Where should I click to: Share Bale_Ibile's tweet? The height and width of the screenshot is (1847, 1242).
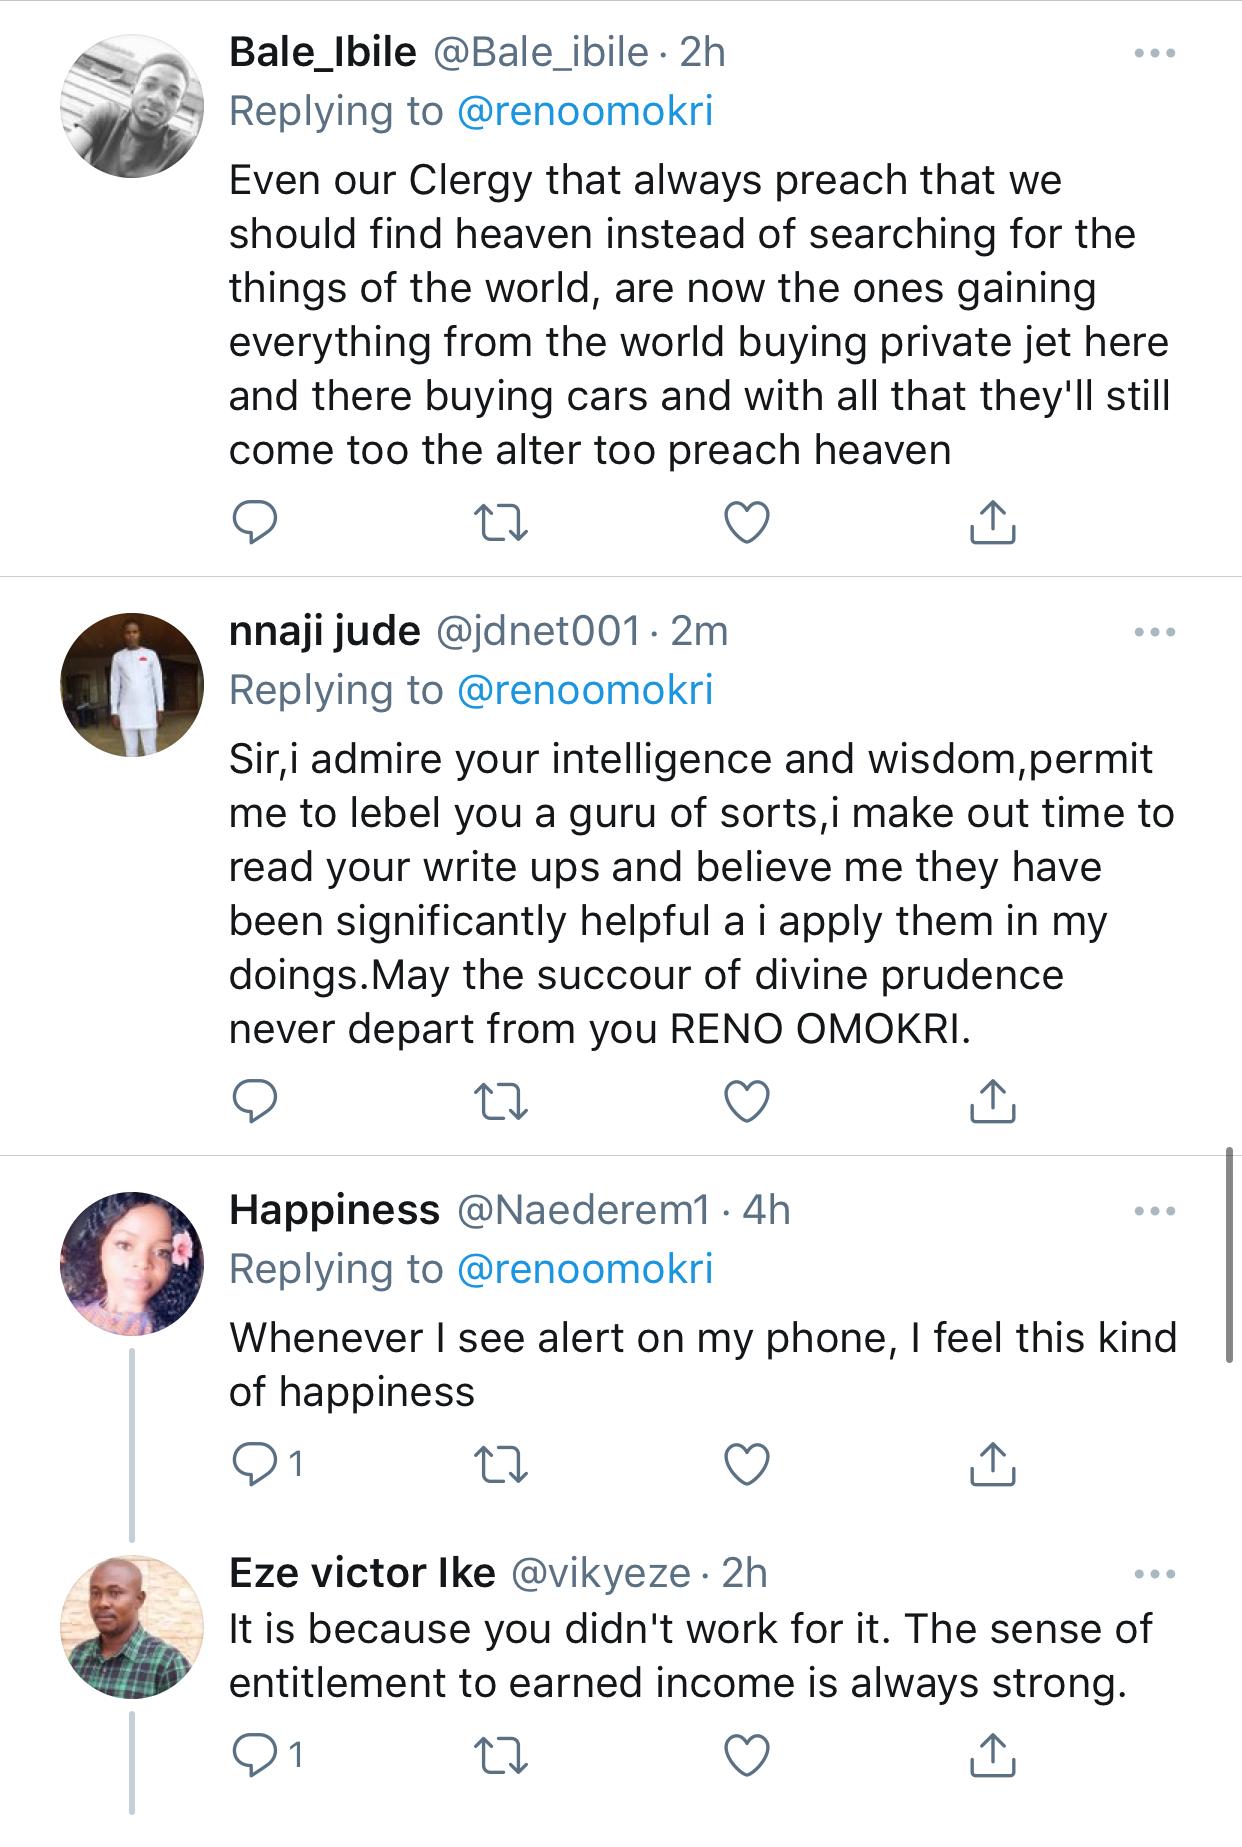pyautogui.click(x=993, y=522)
